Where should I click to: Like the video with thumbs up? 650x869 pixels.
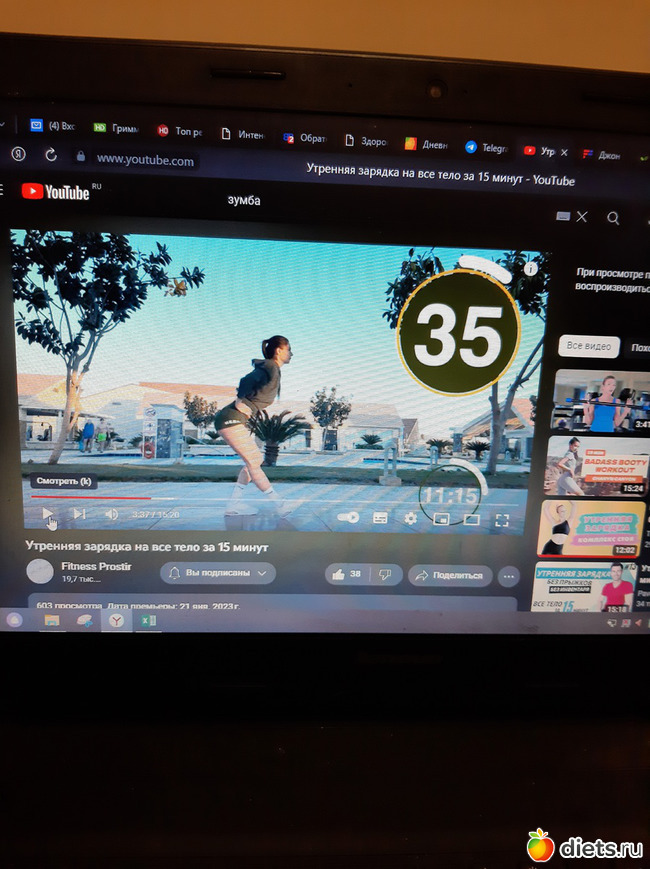coord(347,574)
